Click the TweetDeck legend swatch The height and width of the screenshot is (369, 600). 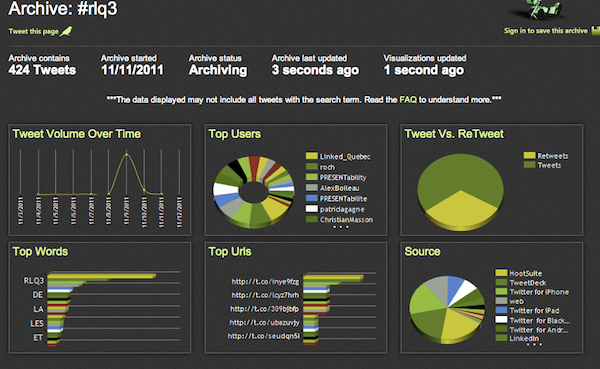(501, 282)
